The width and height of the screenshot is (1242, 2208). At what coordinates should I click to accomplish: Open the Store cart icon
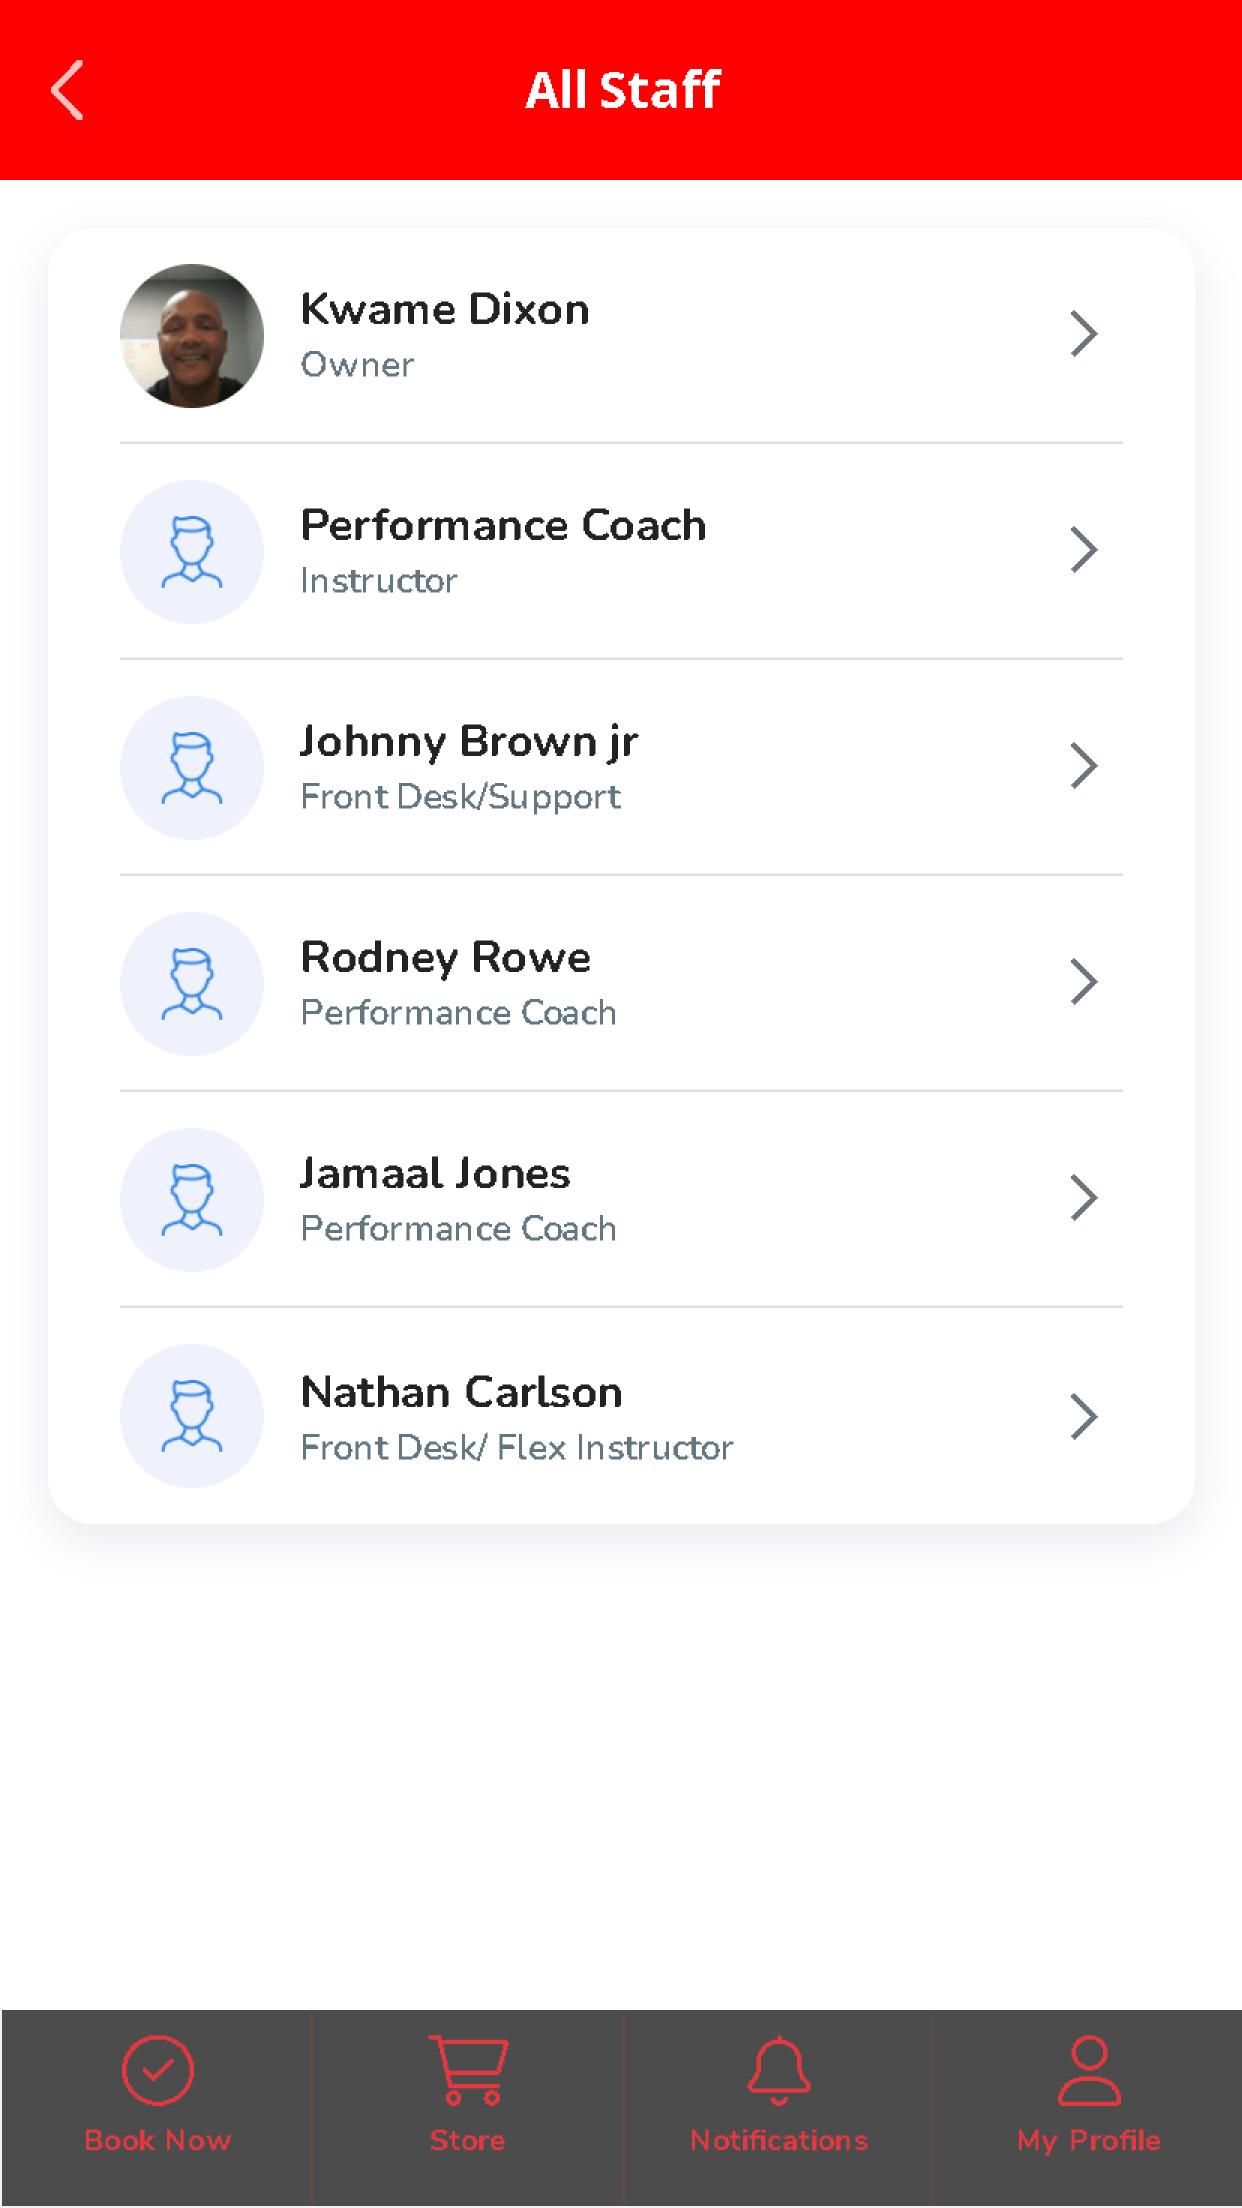[x=467, y=2069]
